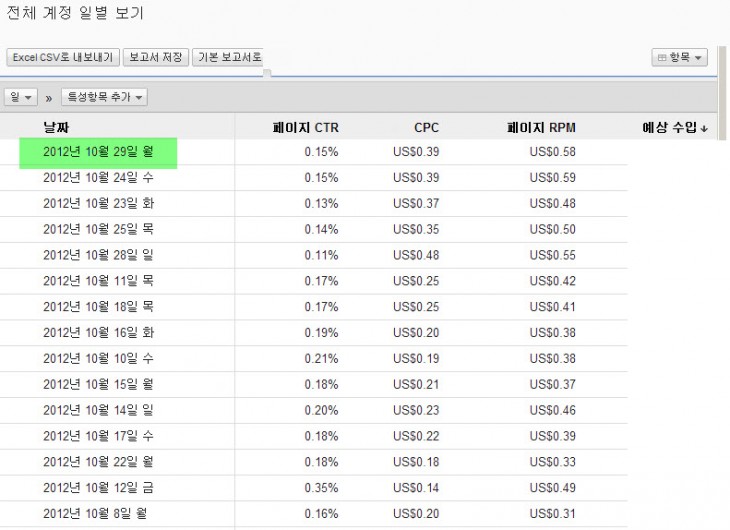Sort by the 날짜 column header

(x=56, y=127)
